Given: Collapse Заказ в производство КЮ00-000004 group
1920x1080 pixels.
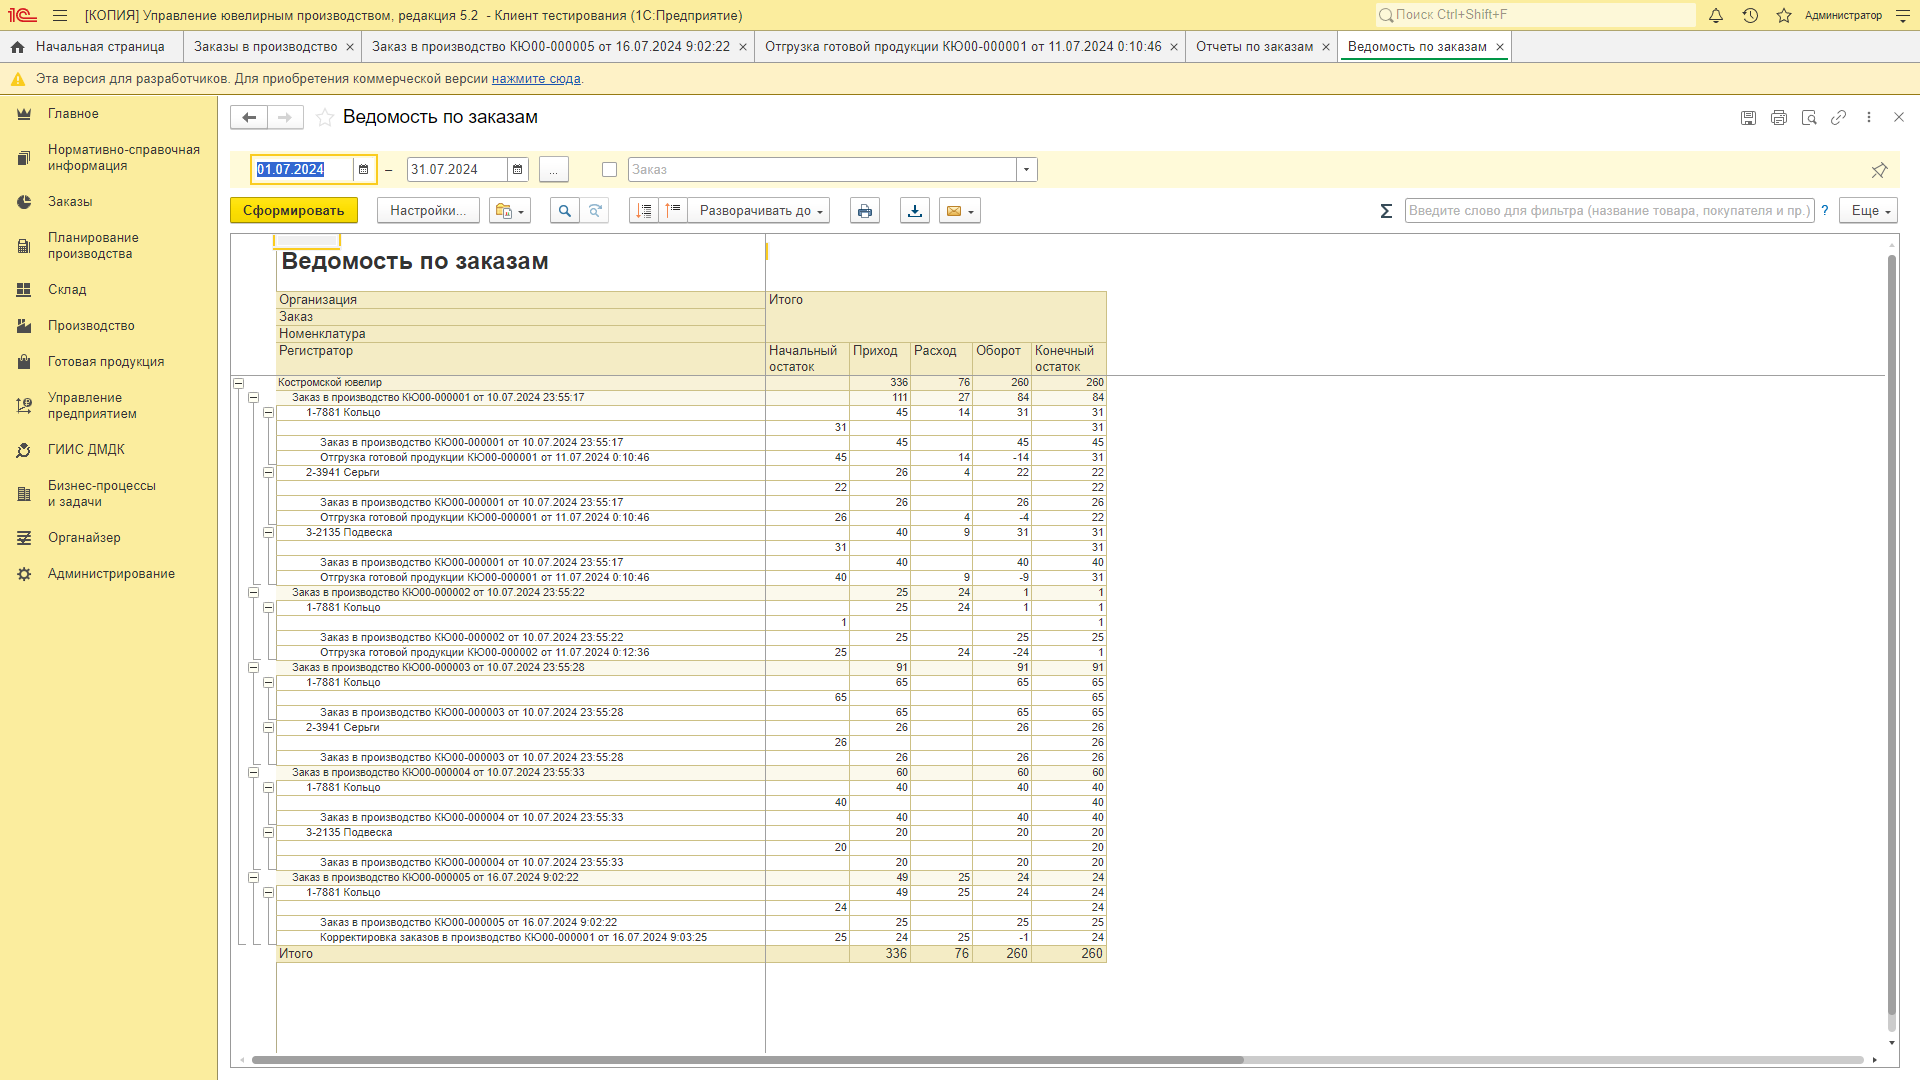Looking at the screenshot, I should 254,773.
